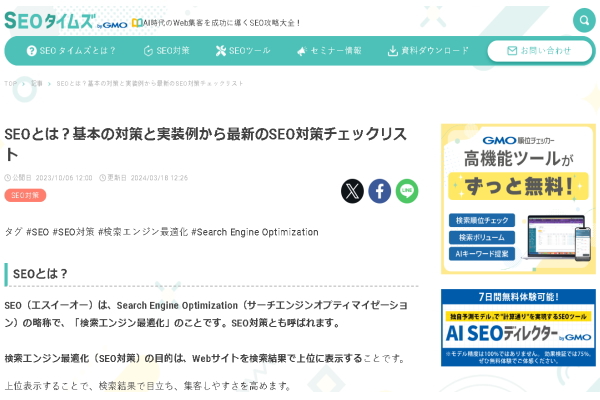Go to TOP breadcrumb link

tap(10, 83)
